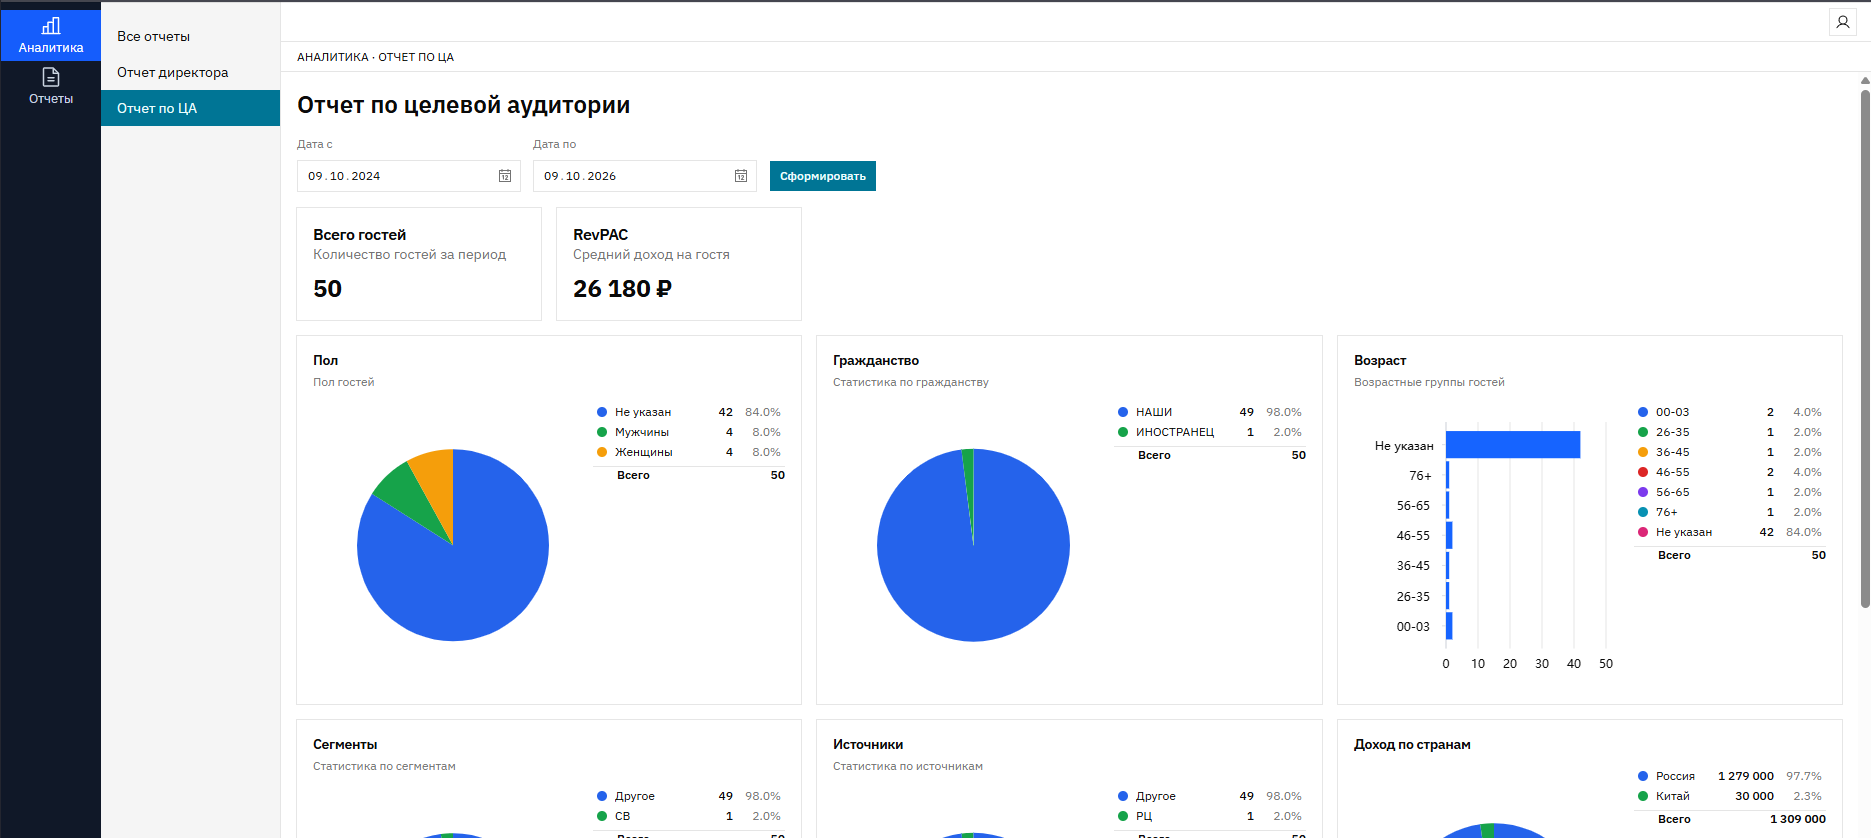The width and height of the screenshot is (1871, 838).
Task: Click the vertical page scrollbar
Action: pos(1865,348)
